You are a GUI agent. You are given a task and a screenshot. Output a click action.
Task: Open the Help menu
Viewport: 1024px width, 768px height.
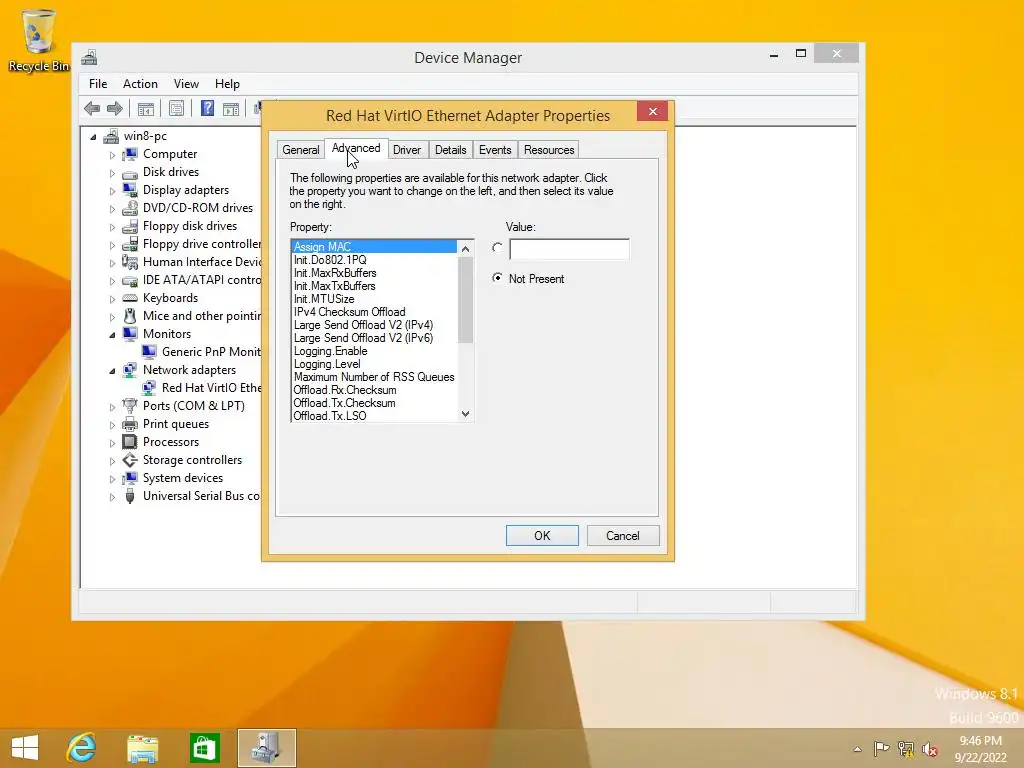[x=227, y=84]
